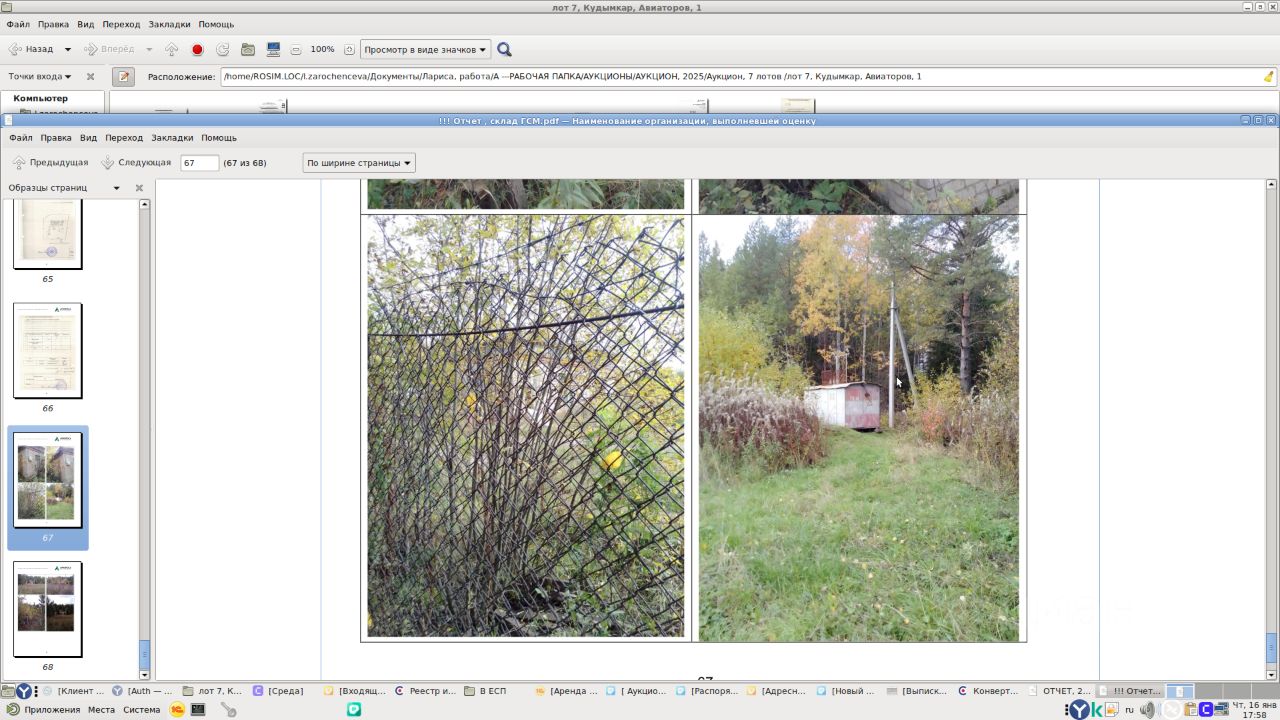Open Закладки menu in the file manager
This screenshot has height=720, width=1280.
(169, 24)
